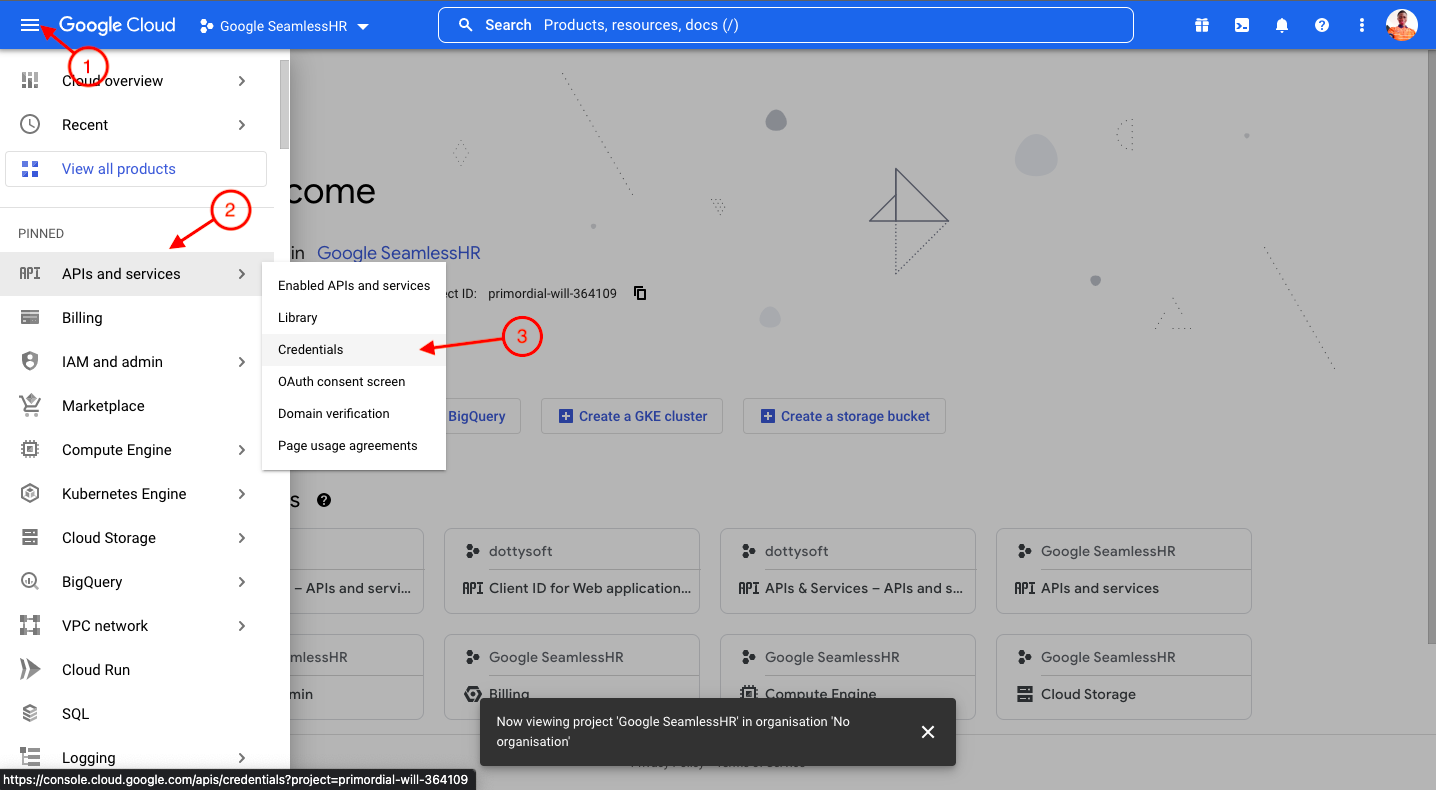Viewport: 1436px width, 790px height.
Task: Click the search products input field
Action: point(786,25)
